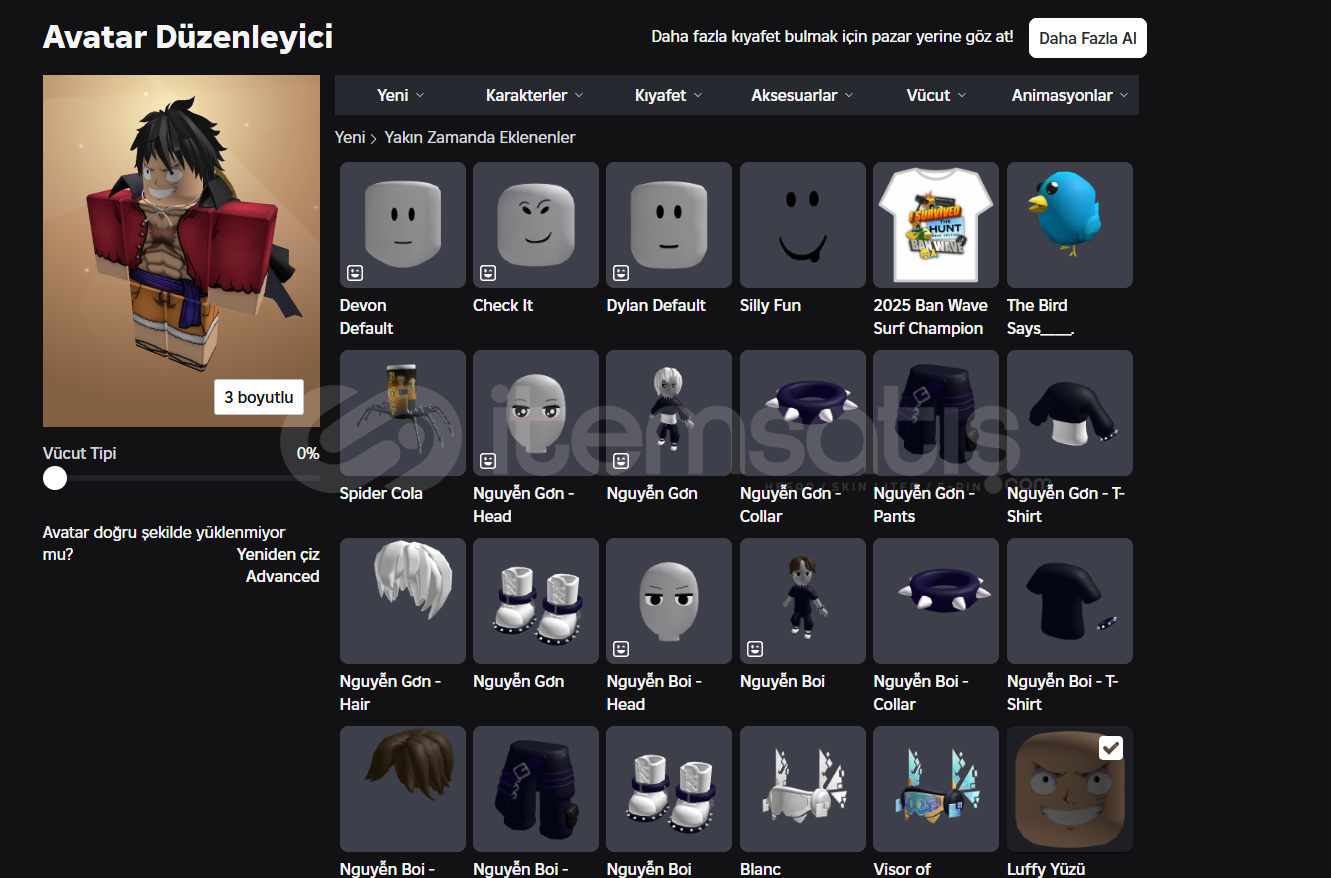Equip the 2025 Ban Wave Surf Champion shirt
This screenshot has width=1331, height=878.
pos(936,225)
